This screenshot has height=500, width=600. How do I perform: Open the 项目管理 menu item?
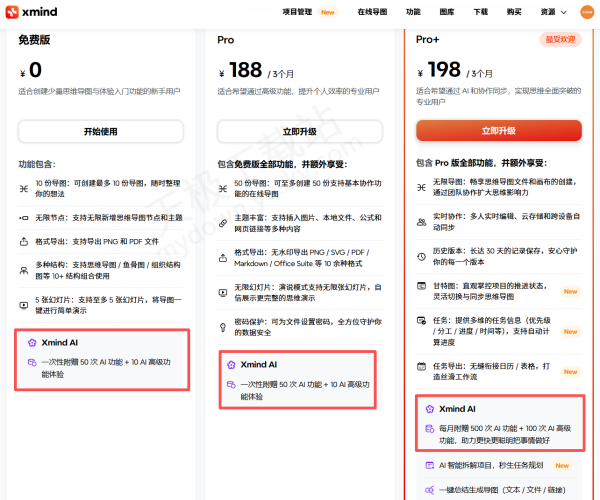pyautogui.click(x=297, y=12)
